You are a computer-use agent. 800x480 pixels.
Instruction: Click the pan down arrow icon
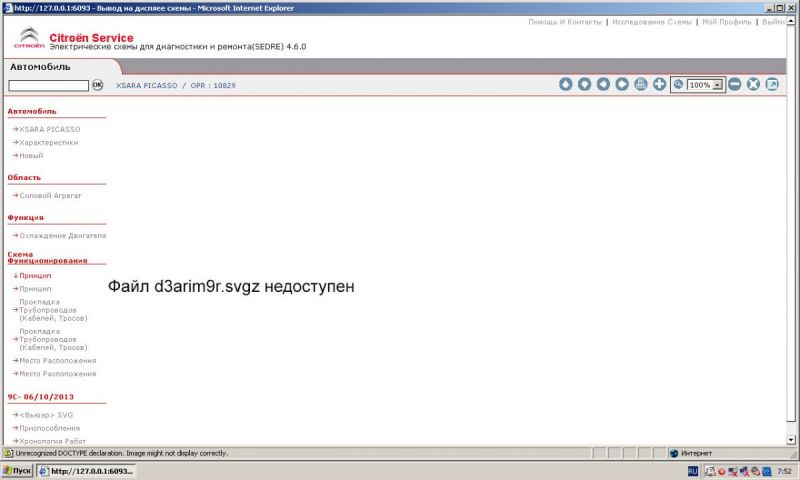click(x=584, y=84)
